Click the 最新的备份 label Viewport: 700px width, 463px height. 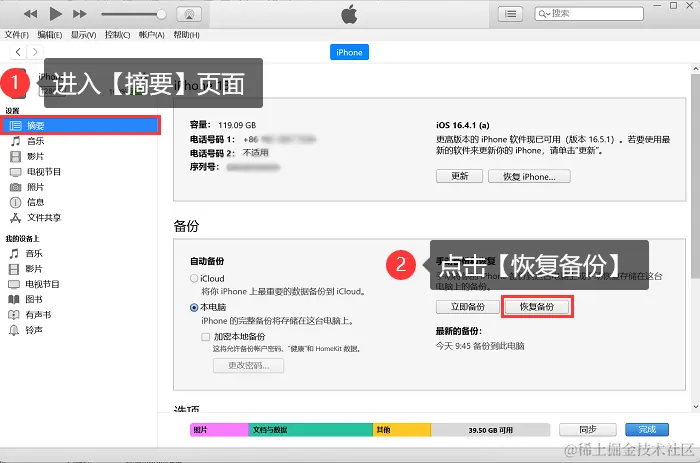coord(458,331)
